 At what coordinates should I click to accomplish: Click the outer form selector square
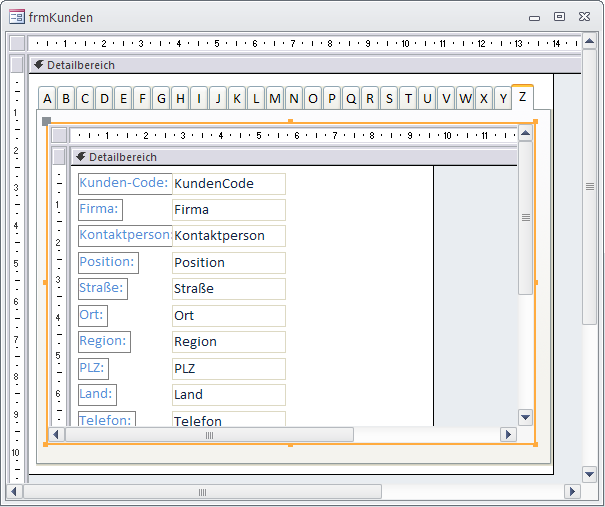[x=16, y=43]
